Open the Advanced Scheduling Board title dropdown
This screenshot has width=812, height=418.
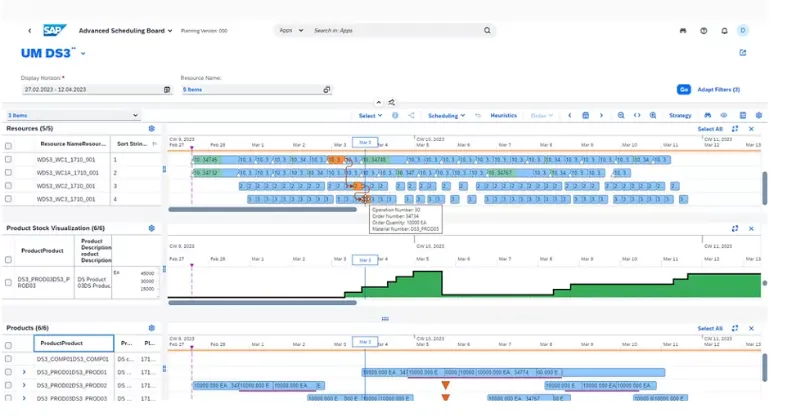(x=125, y=31)
